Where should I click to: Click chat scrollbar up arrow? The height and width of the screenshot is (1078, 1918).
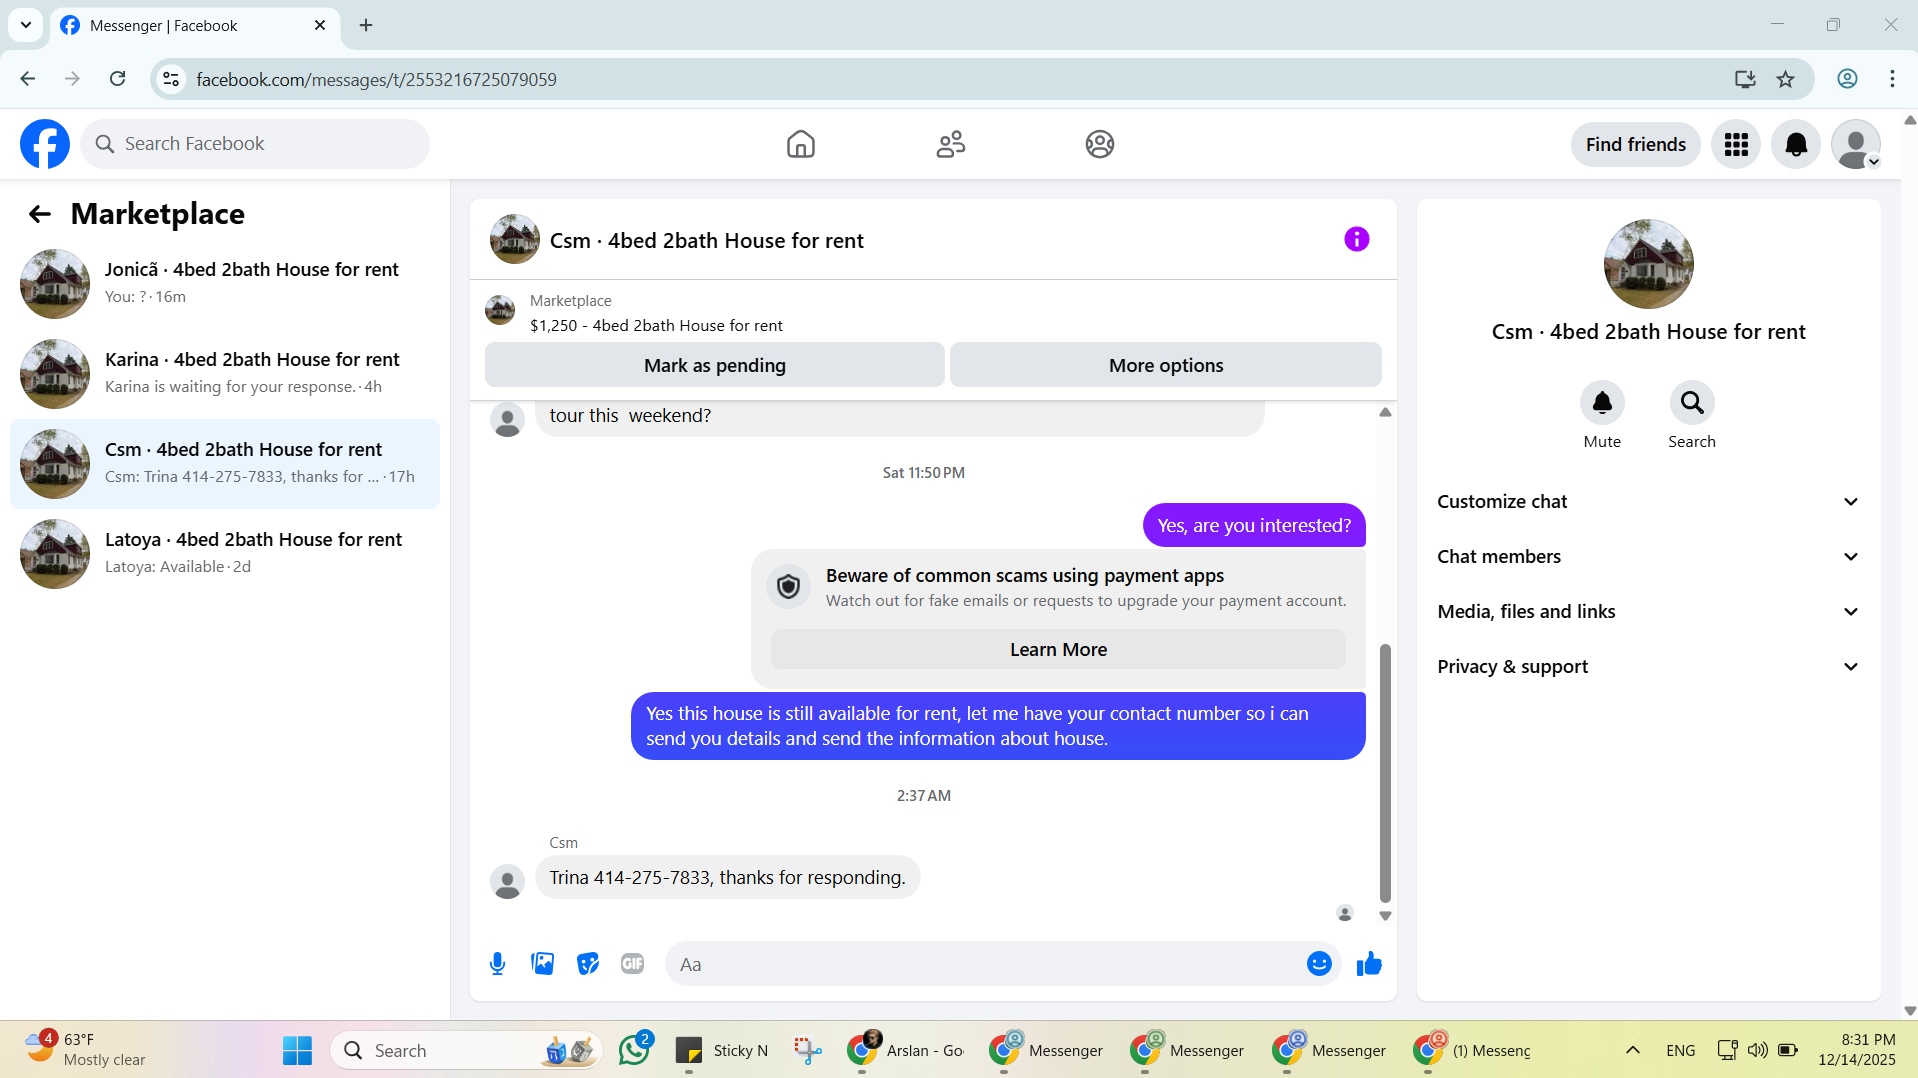(1385, 412)
